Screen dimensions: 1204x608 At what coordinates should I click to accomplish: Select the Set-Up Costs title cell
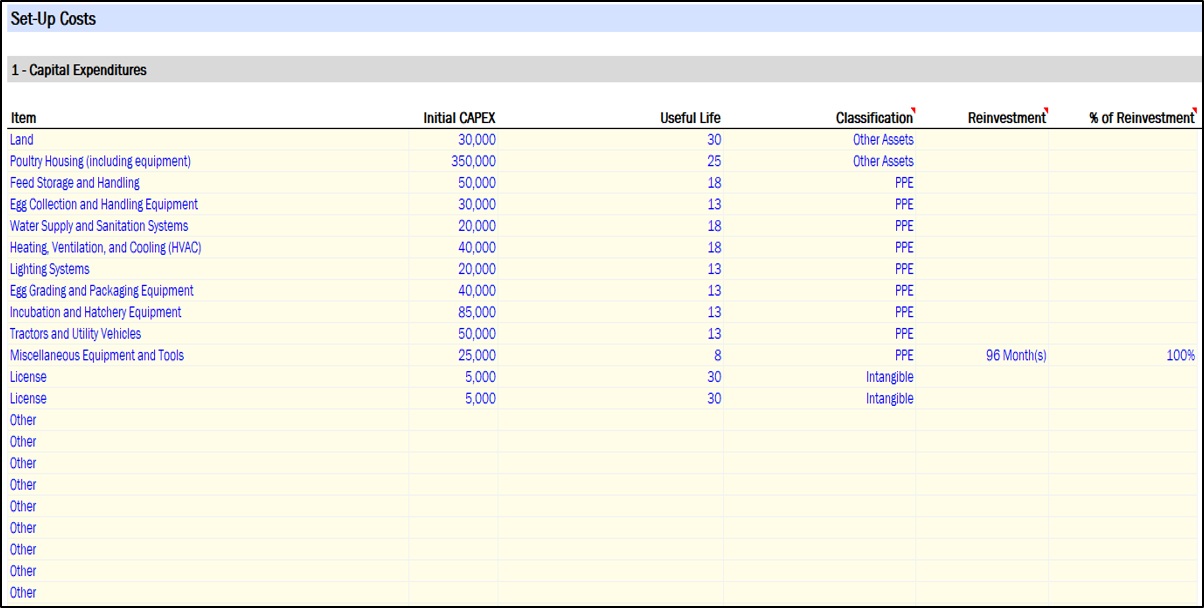pyautogui.click(x=603, y=19)
